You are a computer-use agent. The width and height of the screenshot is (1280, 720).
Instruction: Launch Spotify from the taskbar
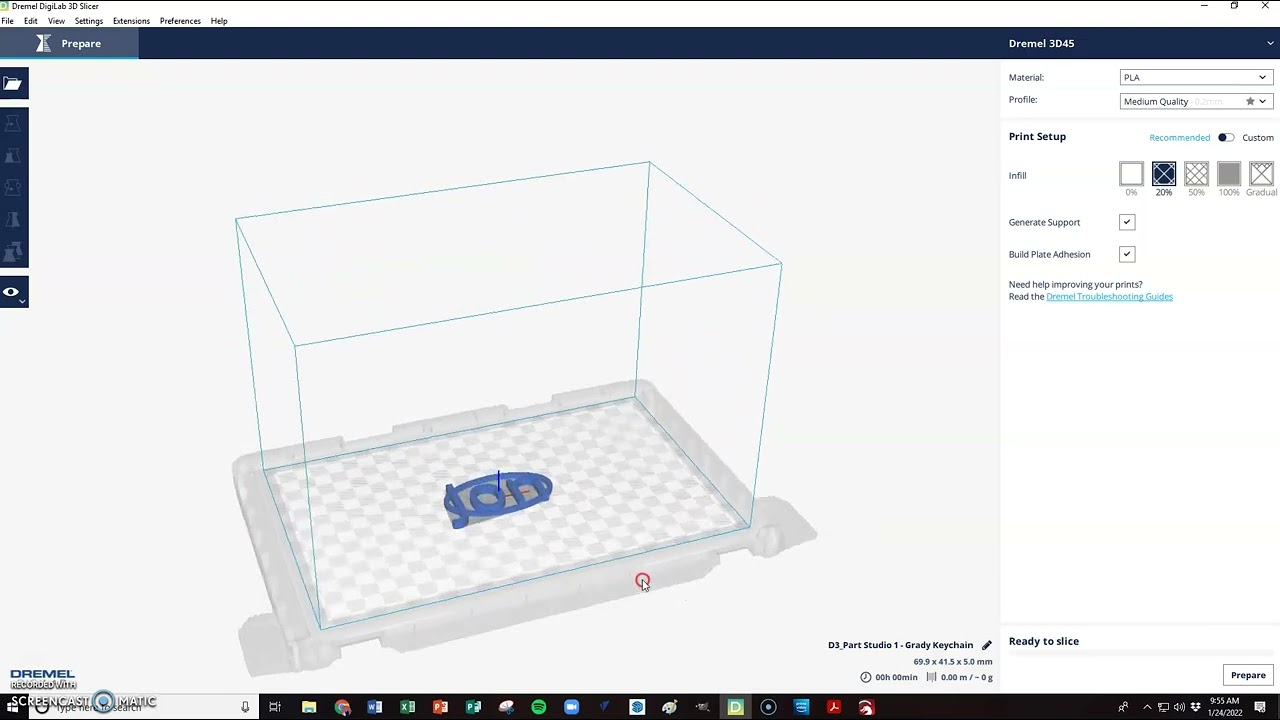tap(538, 707)
